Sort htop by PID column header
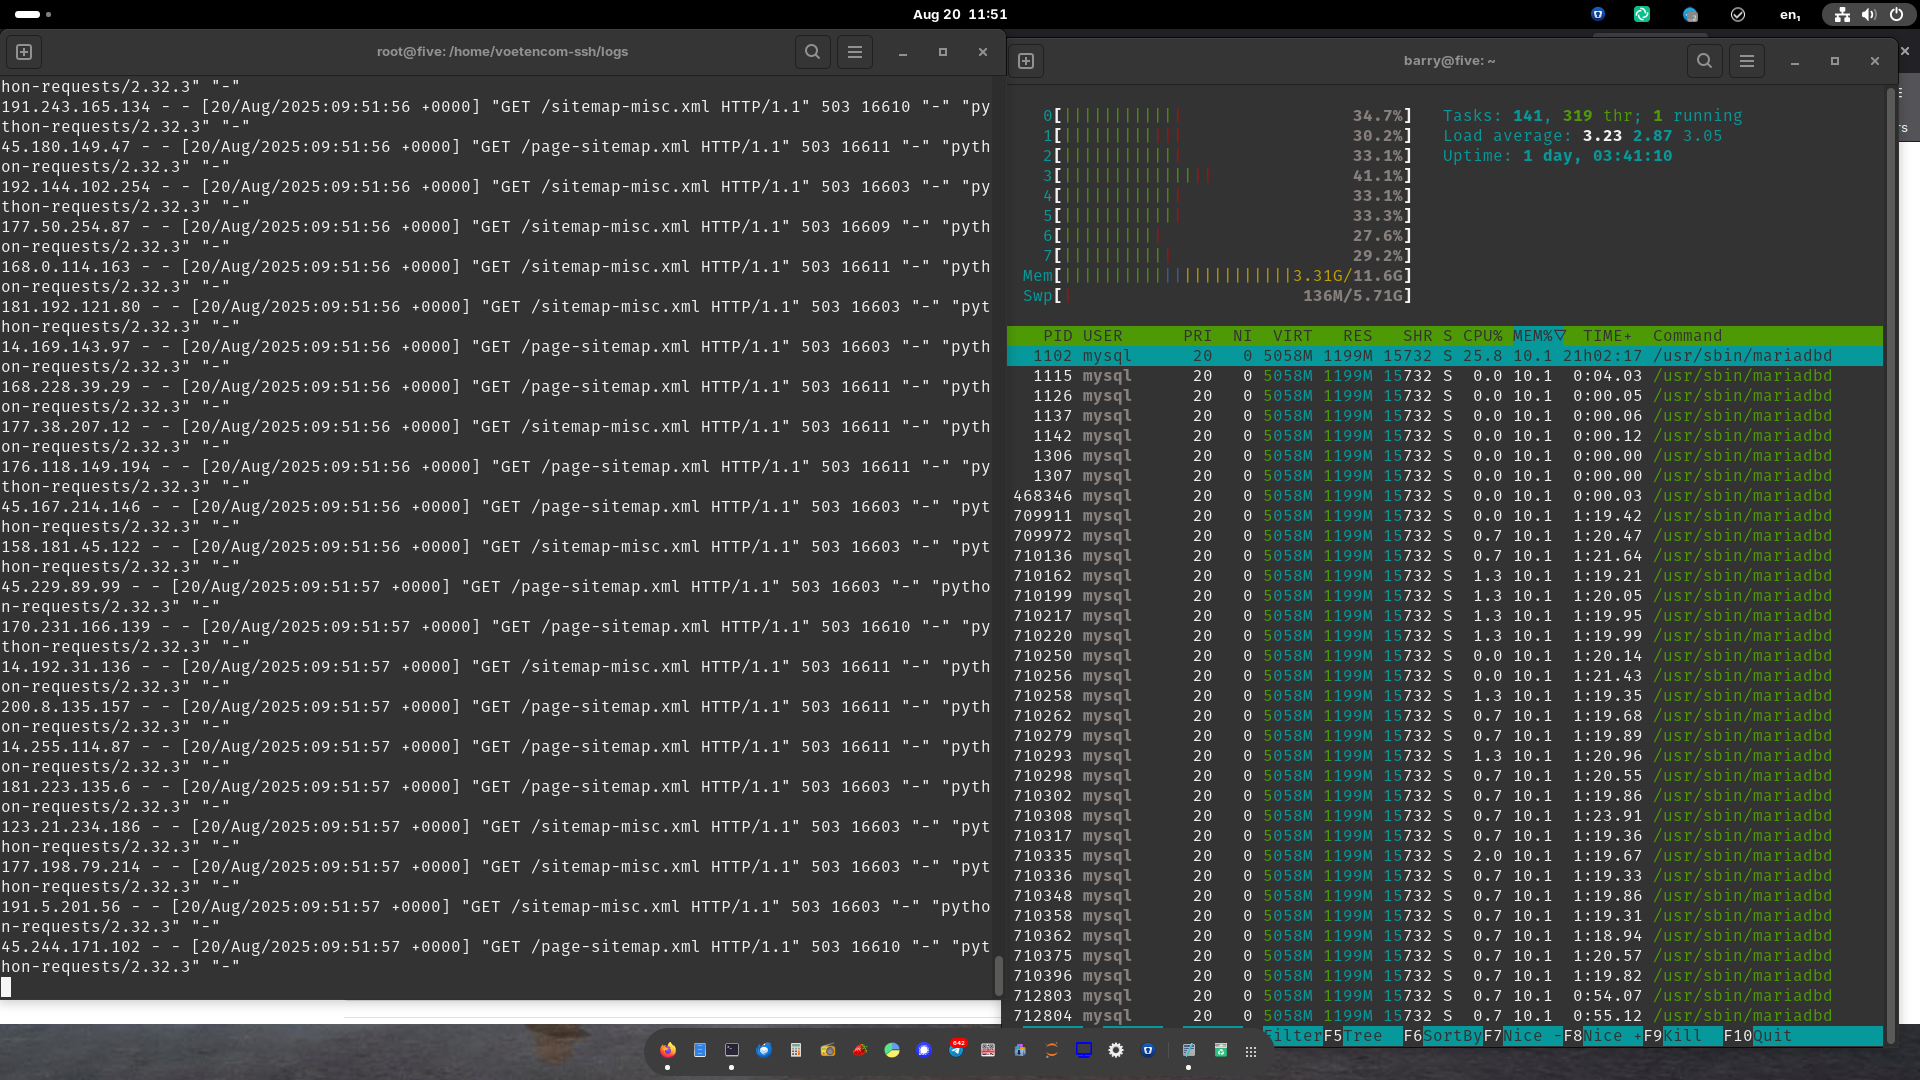The image size is (1920, 1080). coord(1057,336)
